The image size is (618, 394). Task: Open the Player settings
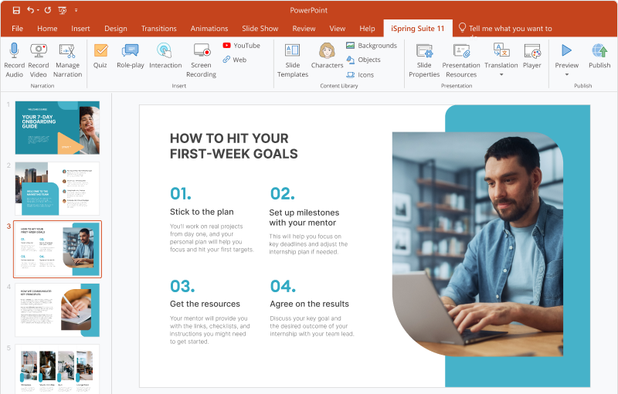coord(532,56)
